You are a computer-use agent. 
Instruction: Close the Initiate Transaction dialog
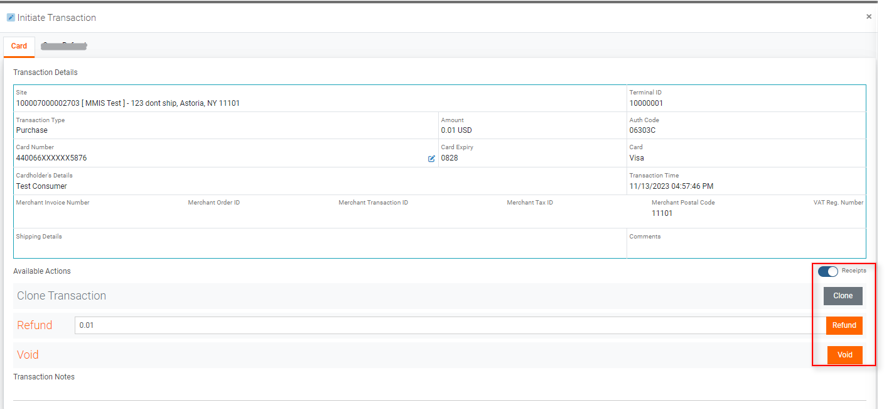869,17
